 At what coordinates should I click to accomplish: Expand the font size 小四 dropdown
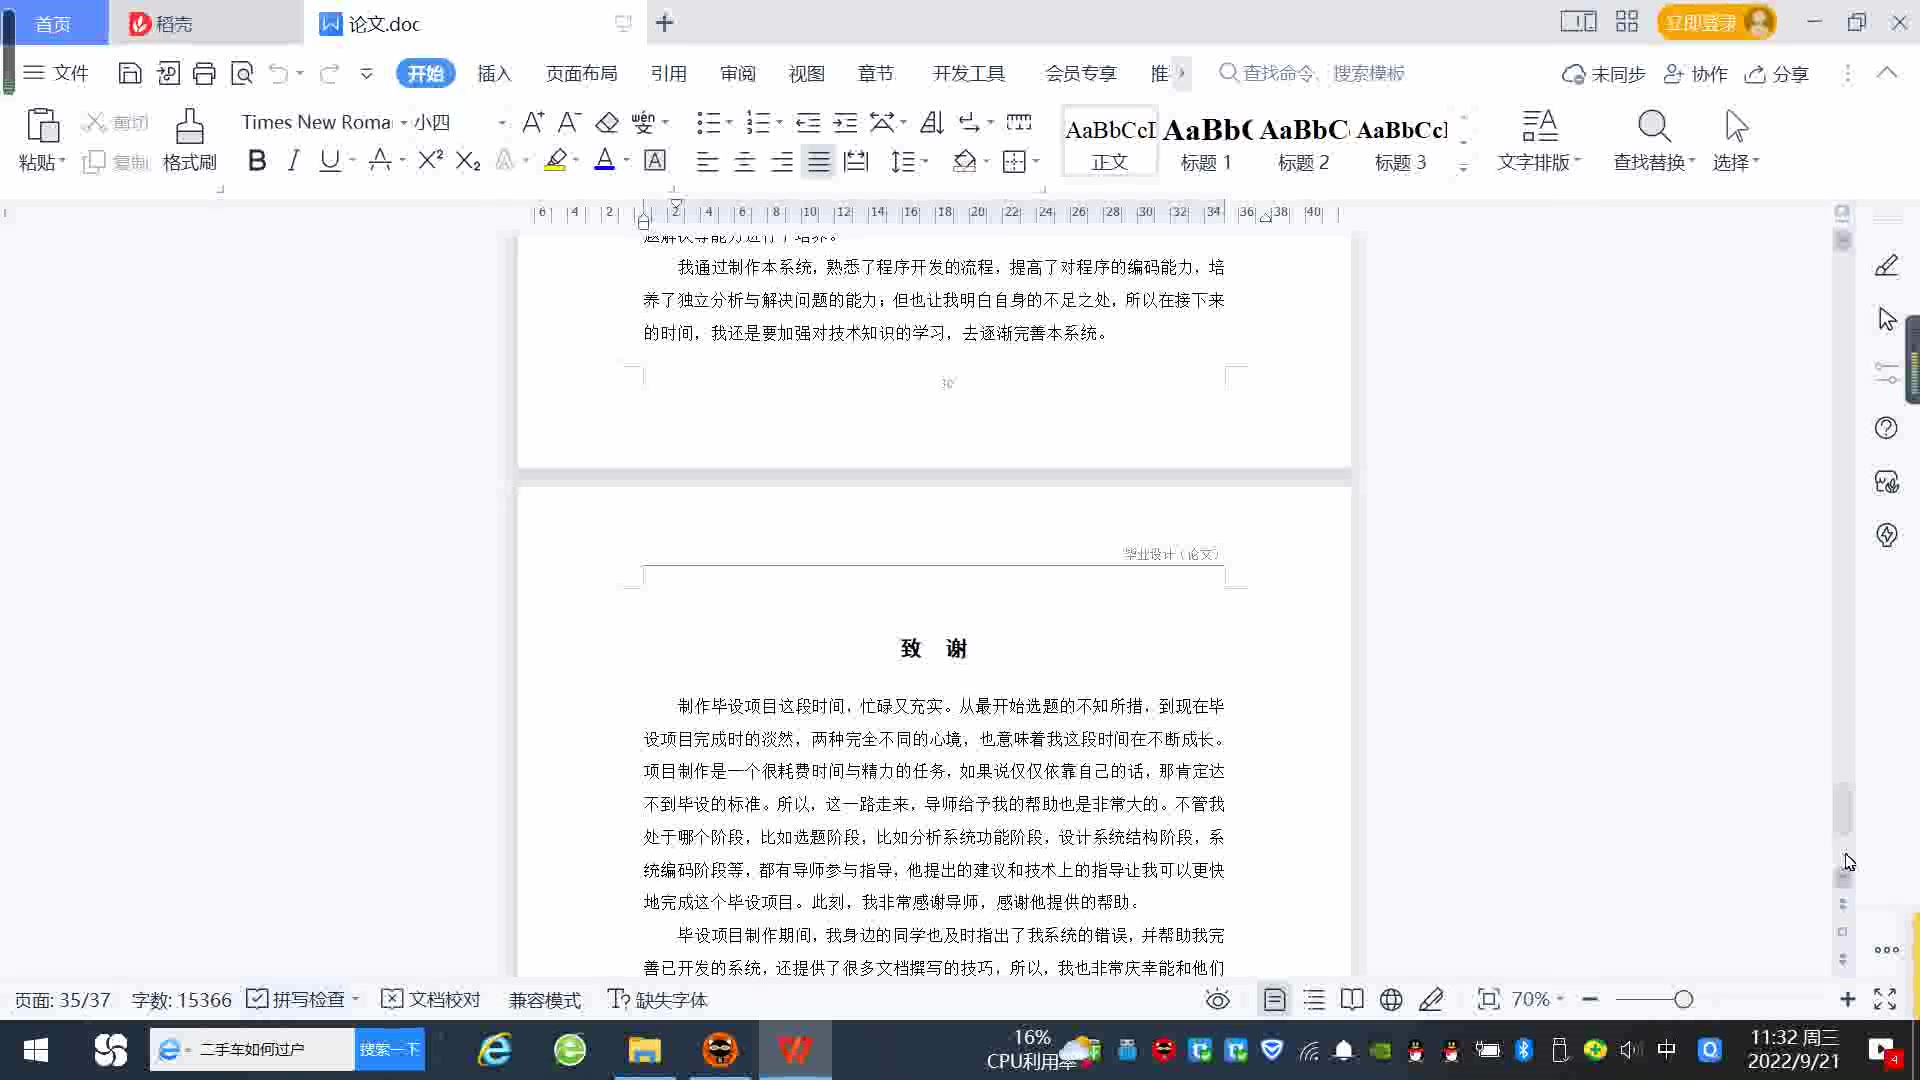click(501, 122)
